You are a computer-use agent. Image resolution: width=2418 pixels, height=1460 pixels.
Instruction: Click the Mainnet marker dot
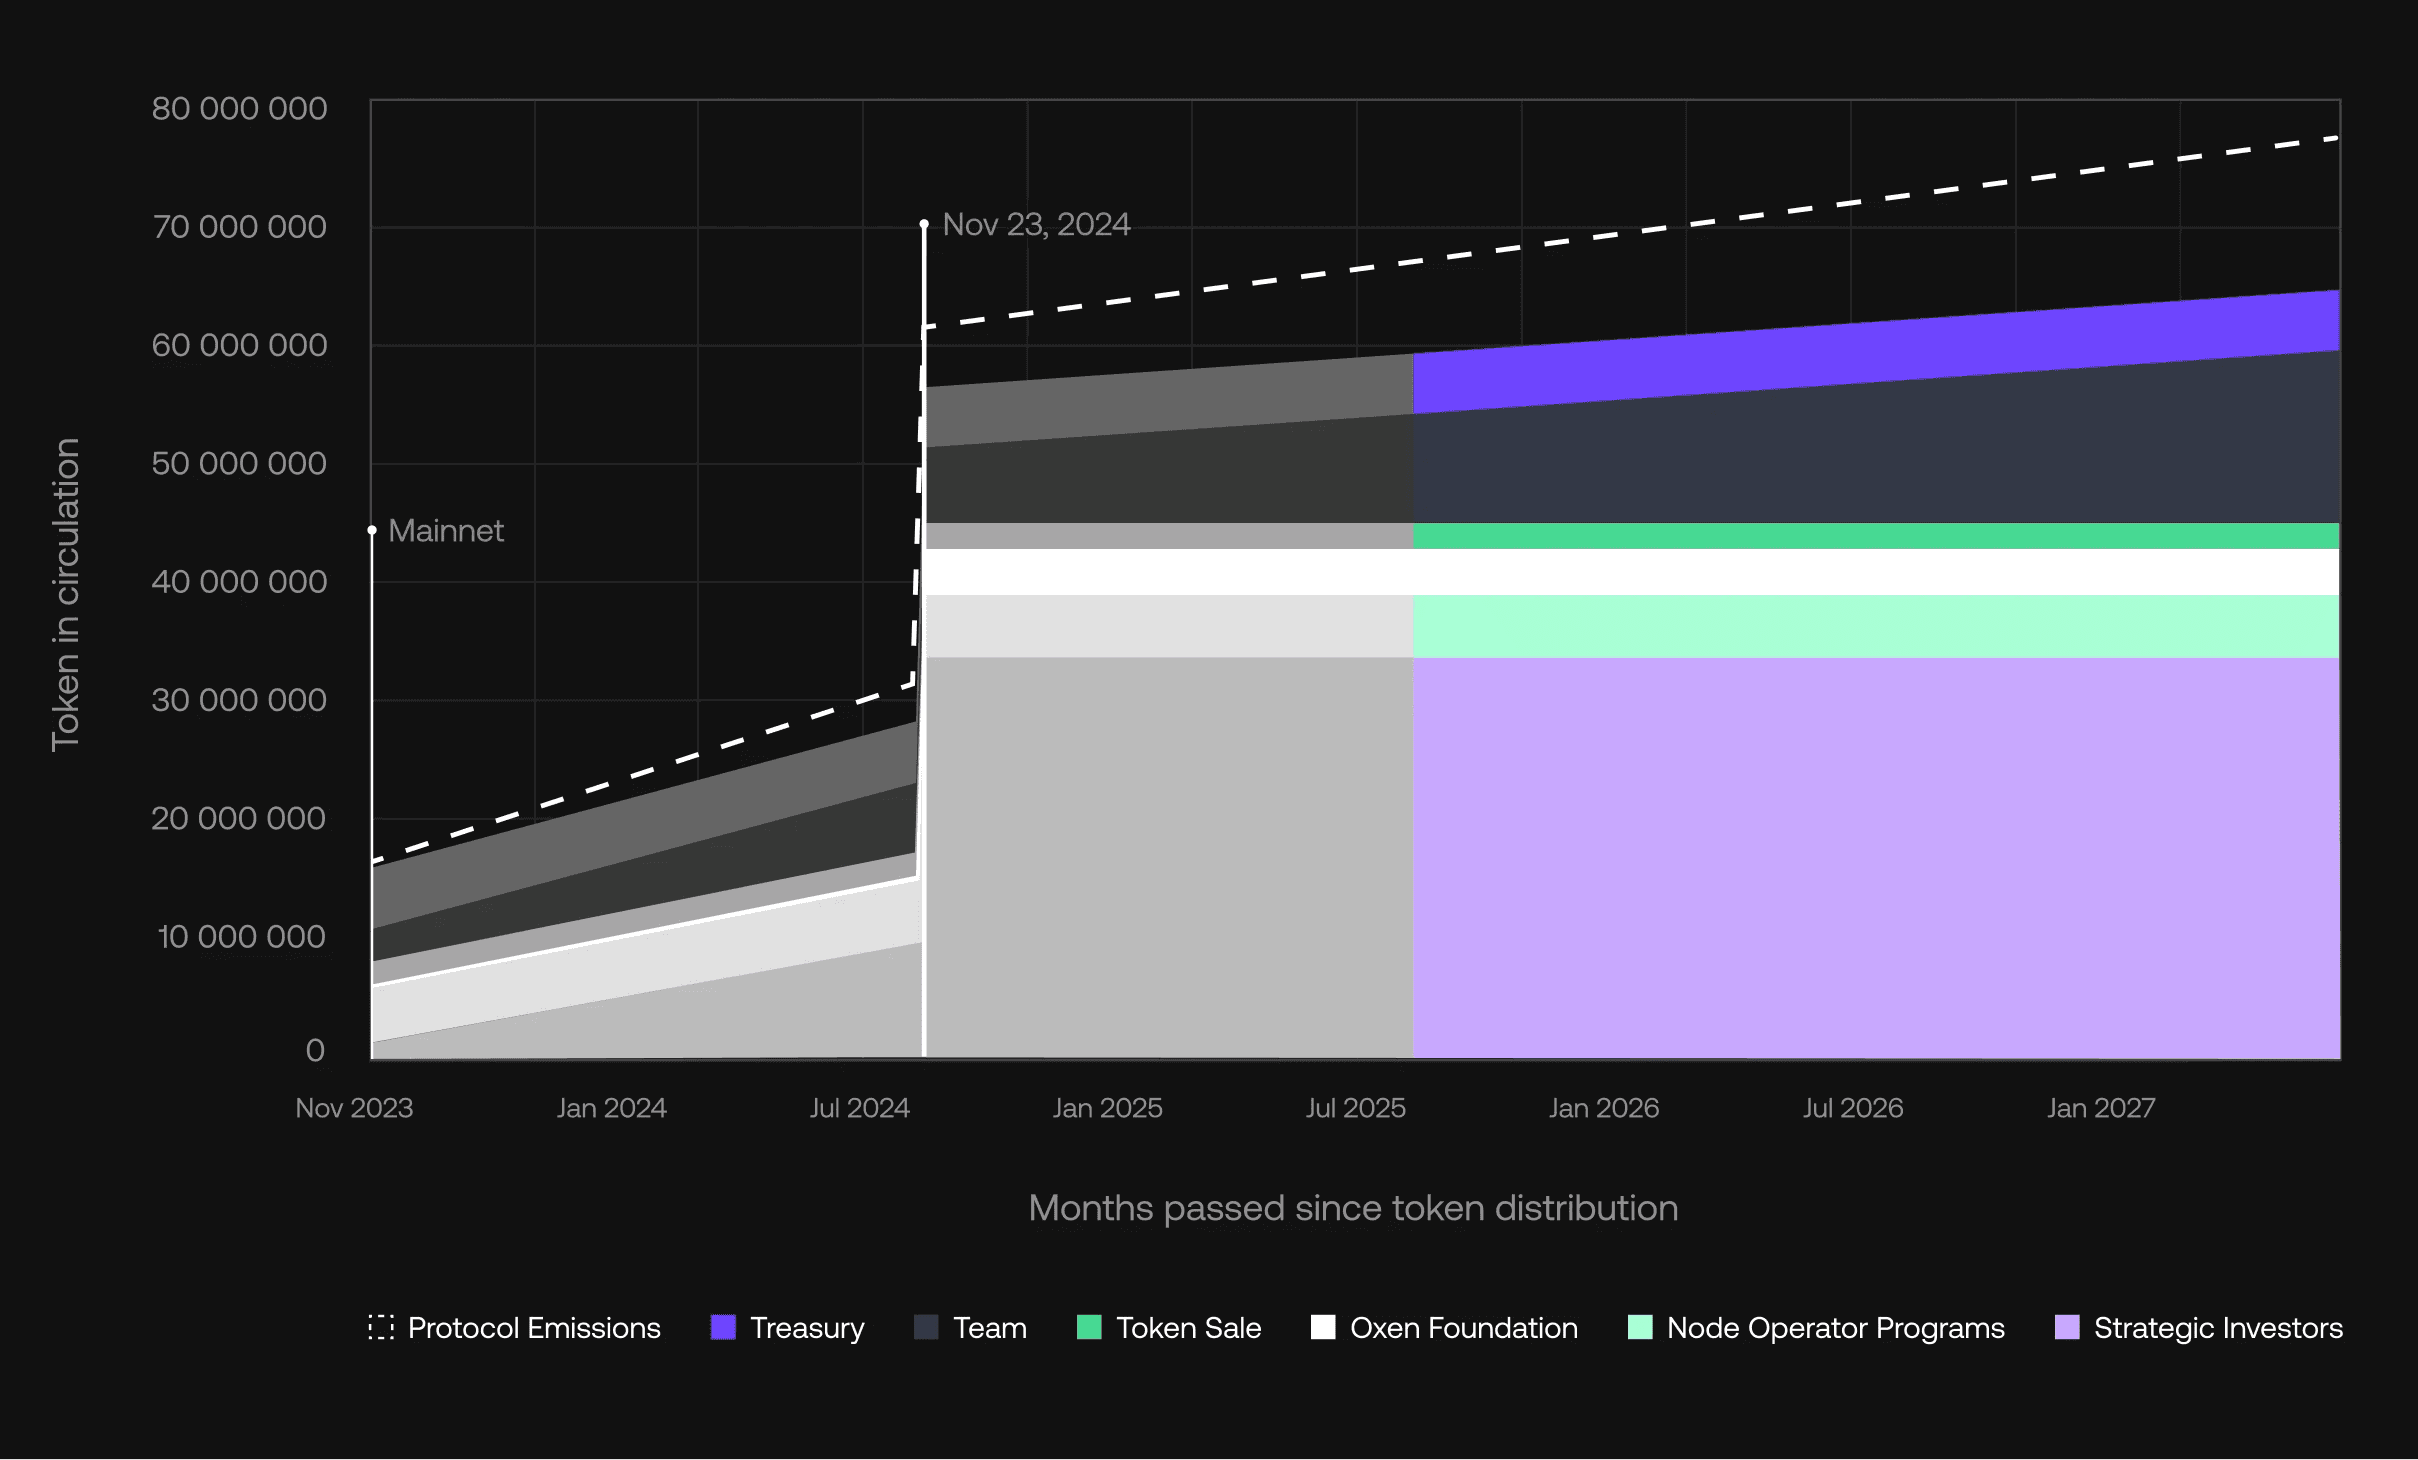(372, 530)
